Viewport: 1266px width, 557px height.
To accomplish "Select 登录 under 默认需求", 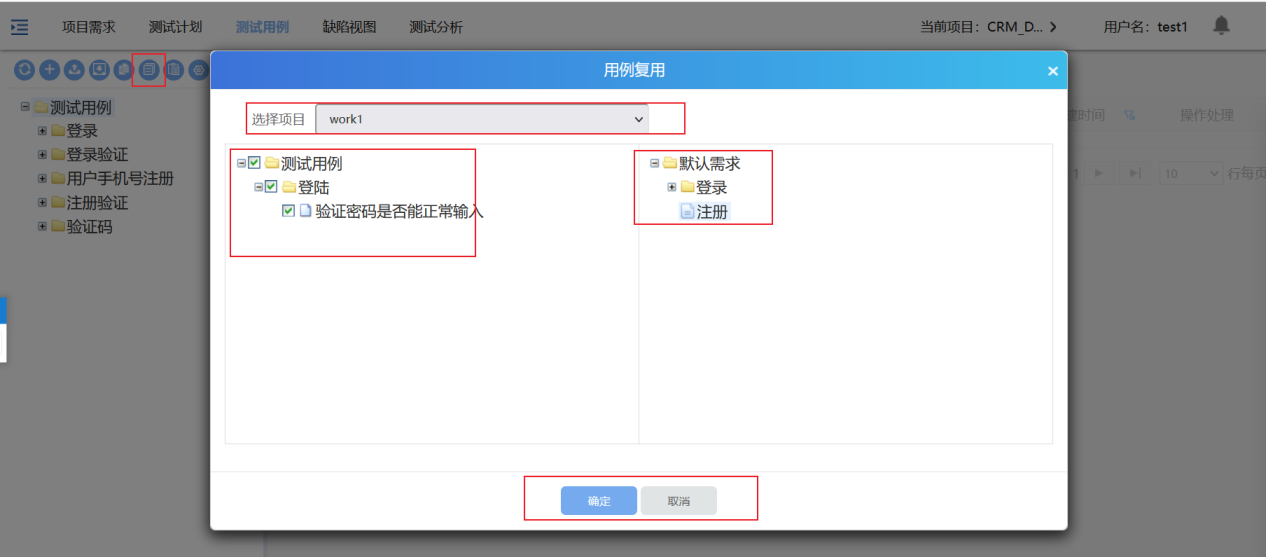I will coord(712,187).
